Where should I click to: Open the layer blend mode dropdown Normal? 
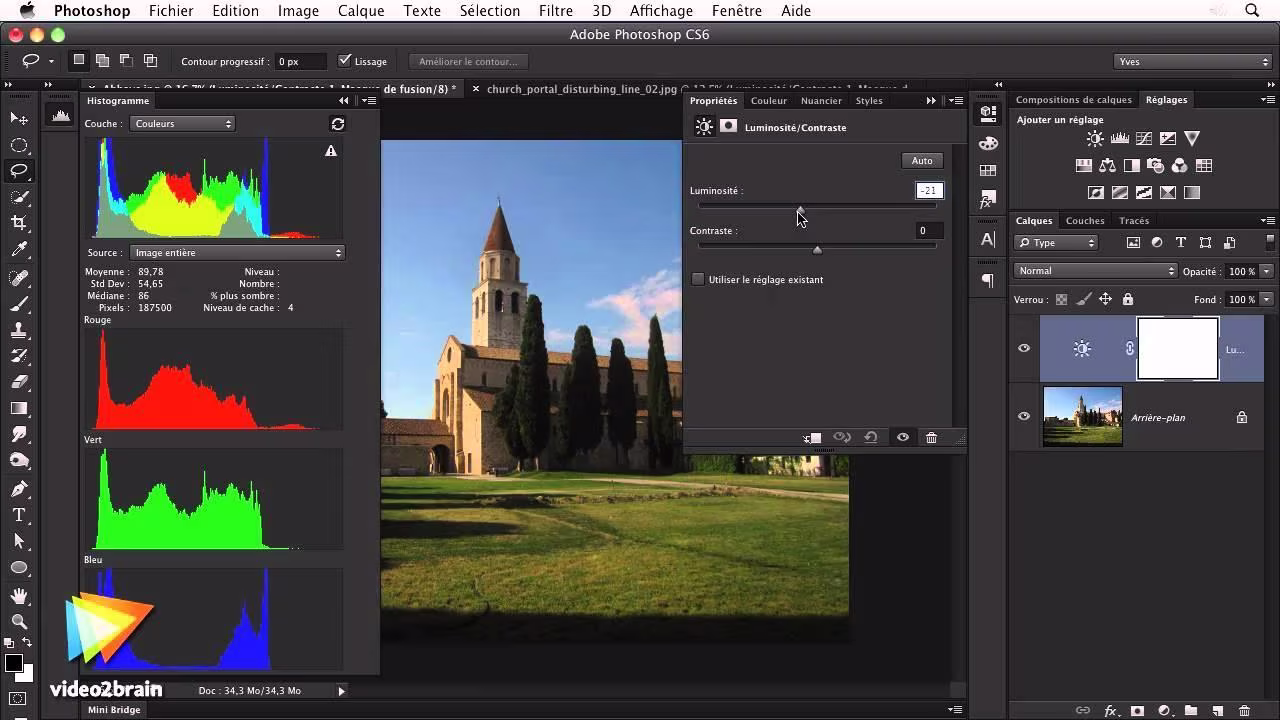click(x=1096, y=271)
